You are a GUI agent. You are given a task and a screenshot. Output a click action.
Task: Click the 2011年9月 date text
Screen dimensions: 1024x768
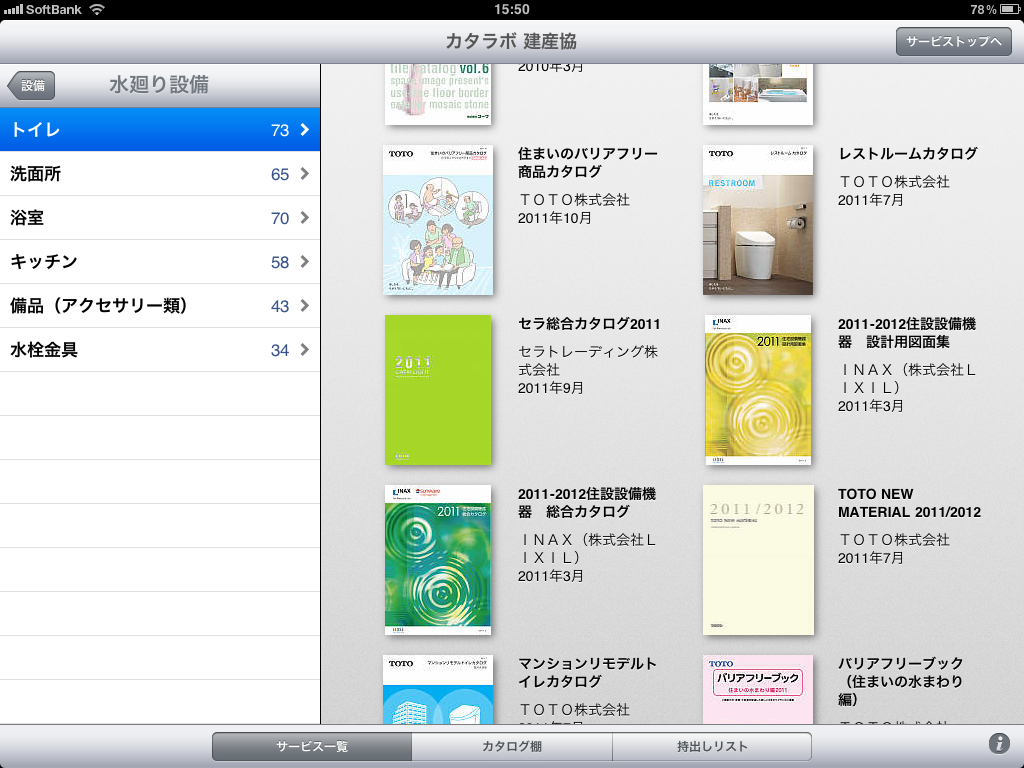[x=551, y=388]
